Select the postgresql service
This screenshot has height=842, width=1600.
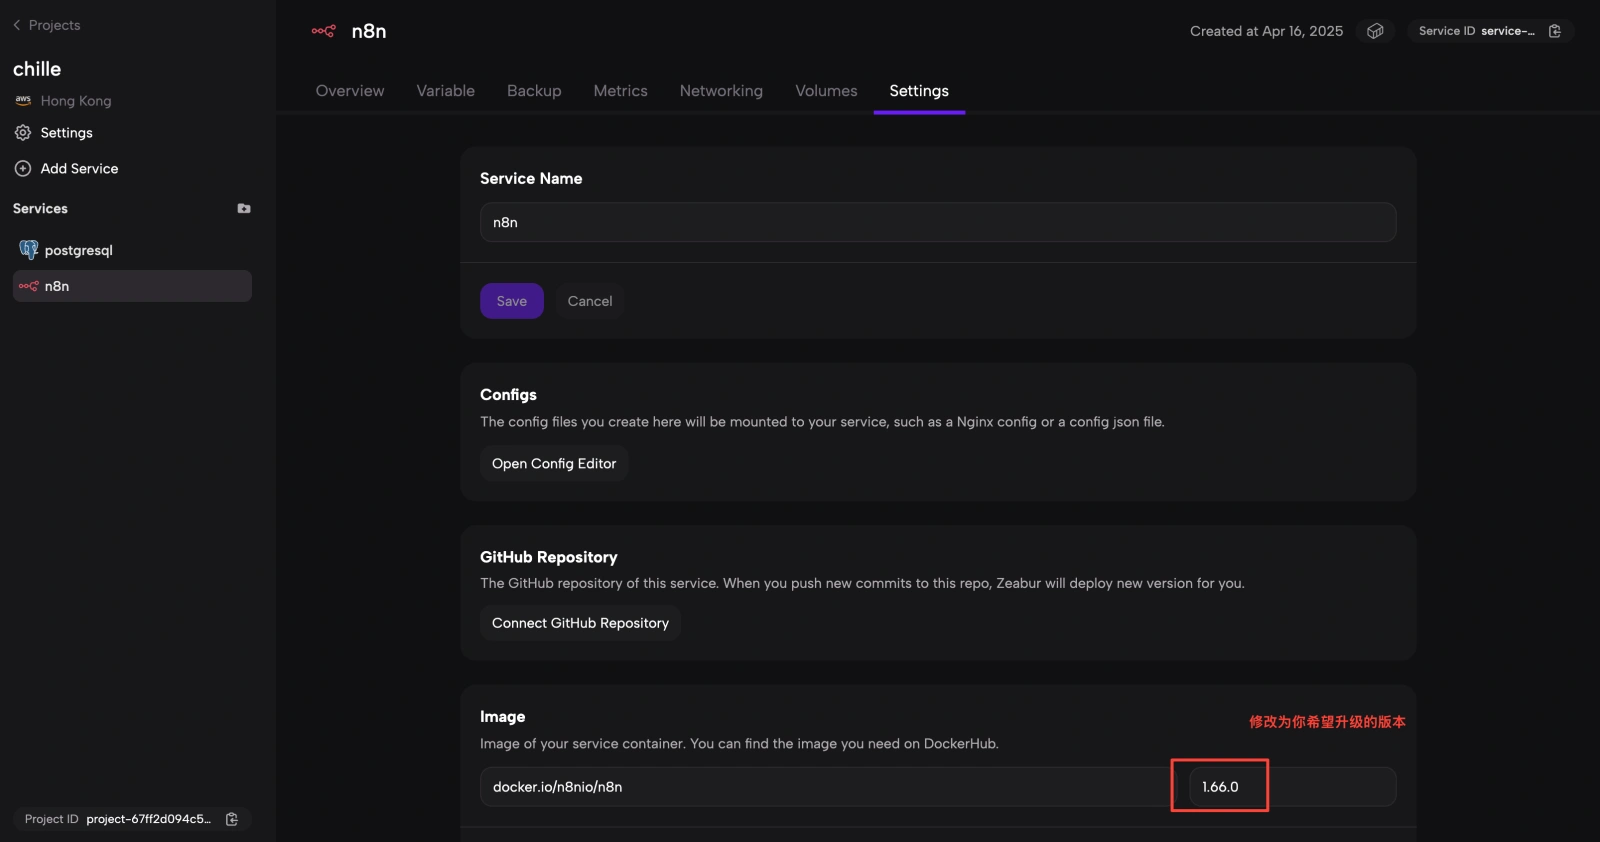78,250
